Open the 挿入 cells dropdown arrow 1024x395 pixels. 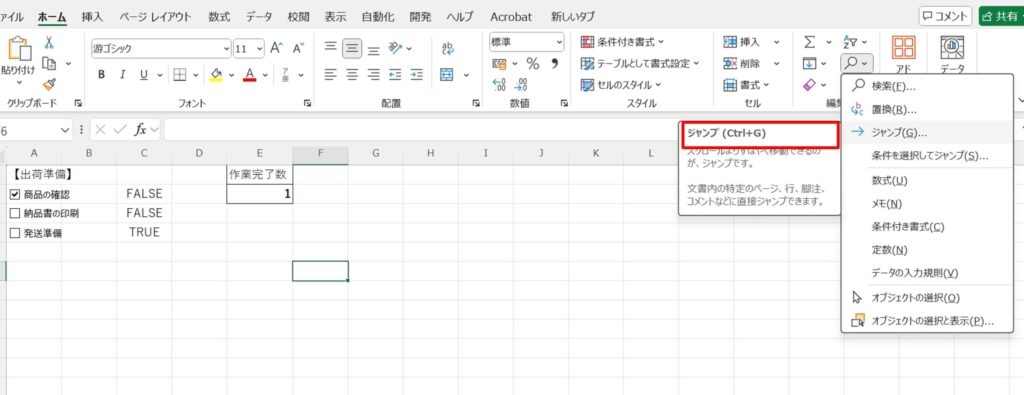(776, 42)
